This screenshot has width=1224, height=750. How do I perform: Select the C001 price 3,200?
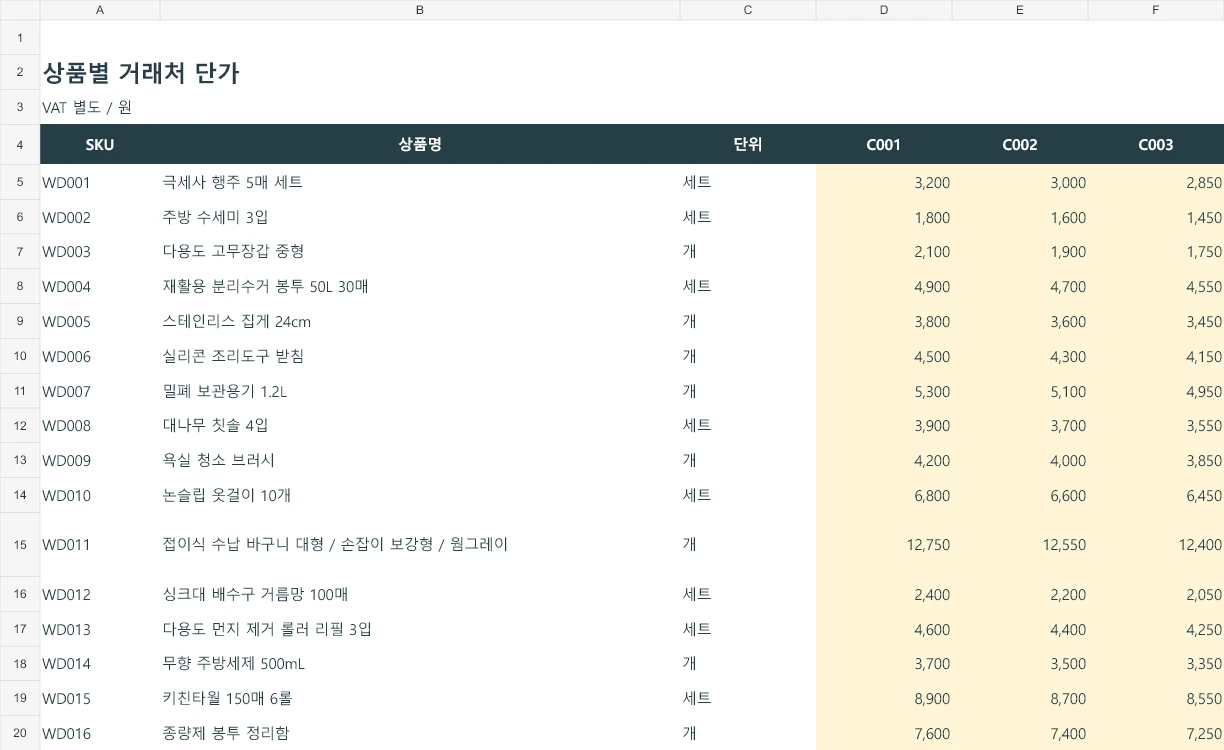pyautogui.click(x=884, y=182)
